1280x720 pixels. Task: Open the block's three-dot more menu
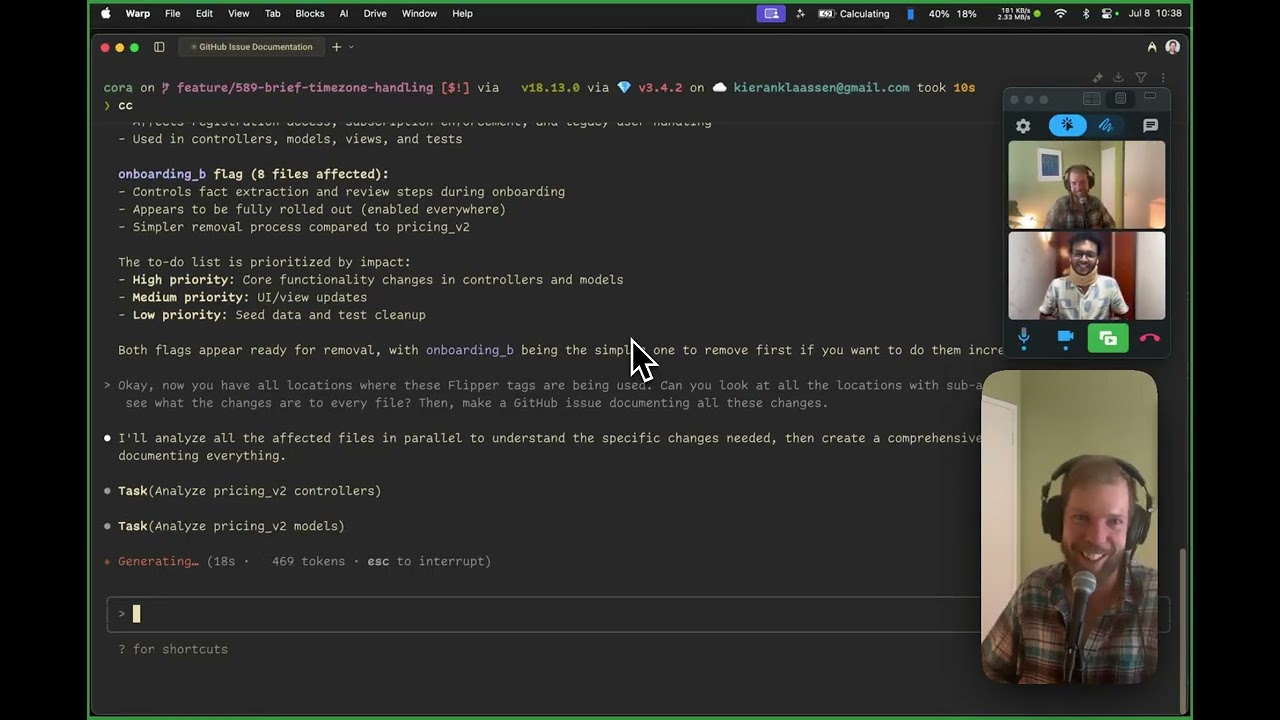tap(1162, 78)
